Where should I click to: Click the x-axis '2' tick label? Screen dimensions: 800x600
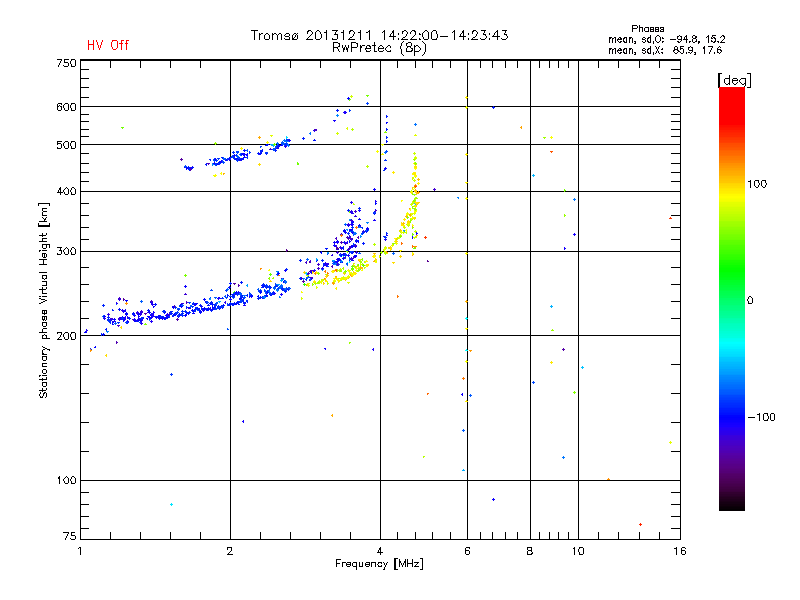230,551
